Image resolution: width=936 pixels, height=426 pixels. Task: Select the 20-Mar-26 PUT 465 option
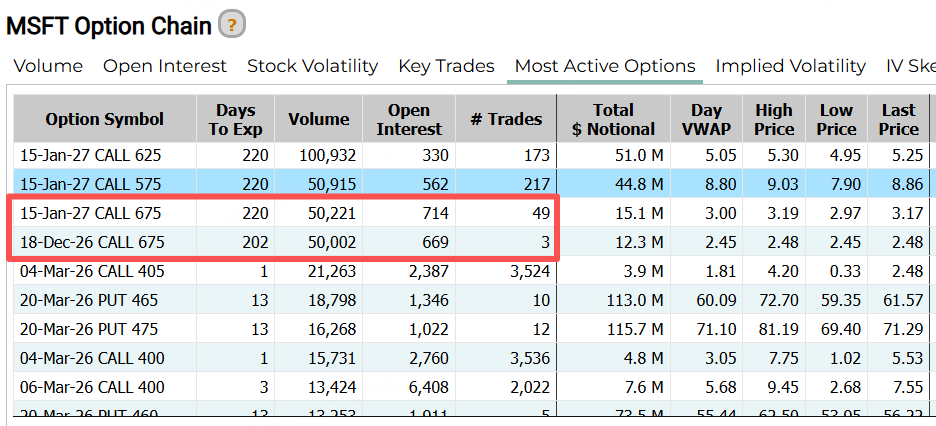click(88, 300)
